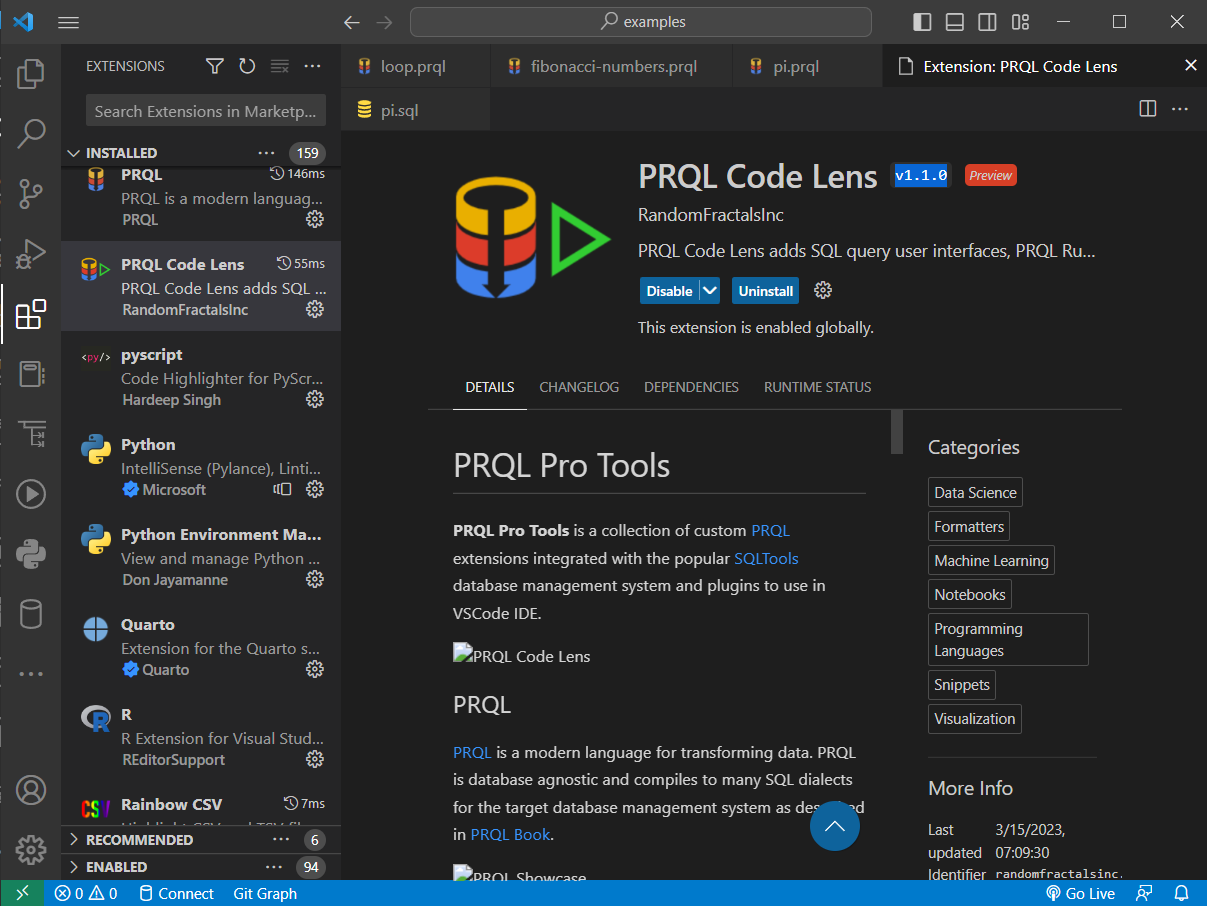
Task: Switch to the pi.sql tab
Action: (x=415, y=110)
